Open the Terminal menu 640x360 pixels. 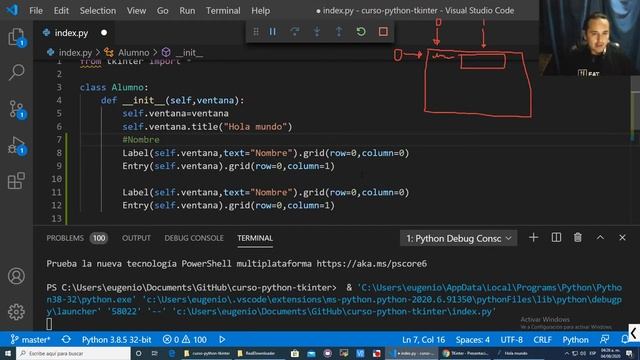(x=223, y=11)
